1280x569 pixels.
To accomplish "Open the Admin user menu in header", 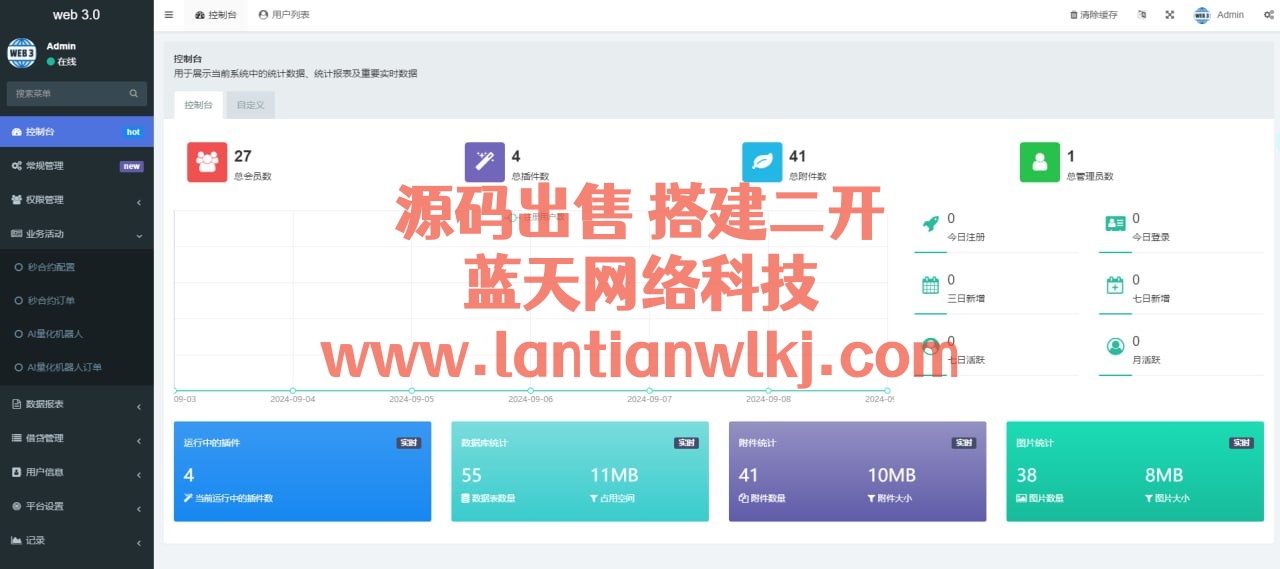I will pyautogui.click(x=1219, y=15).
